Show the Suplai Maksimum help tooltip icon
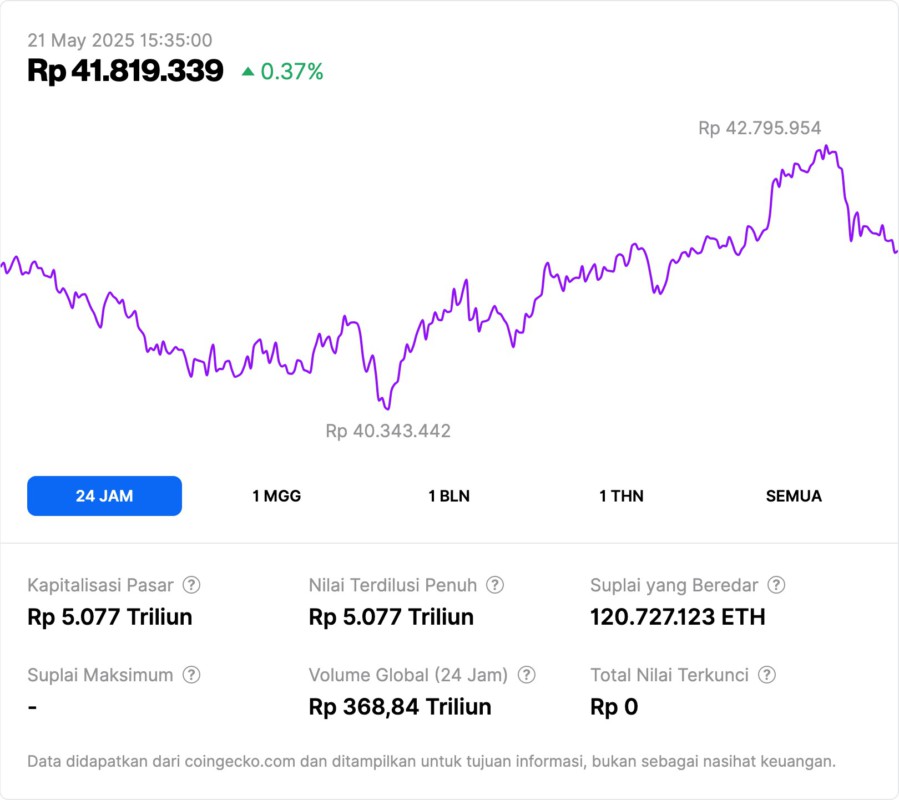The image size is (899, 800). 191,675
